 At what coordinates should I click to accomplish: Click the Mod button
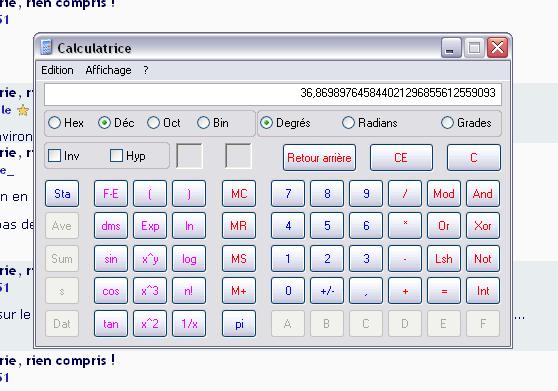[x=444, y=194]
